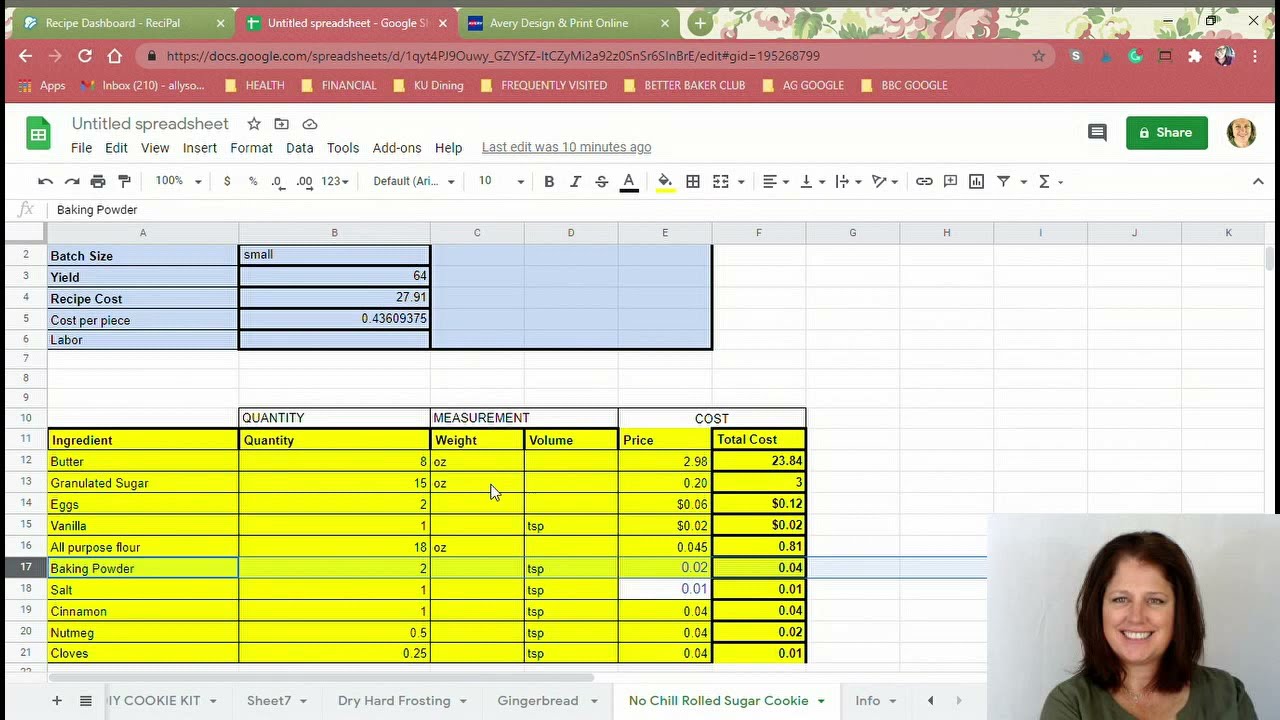Viewport: 1280px width, 720px height.
Task: Format as currency
Action: coord(227,181)
